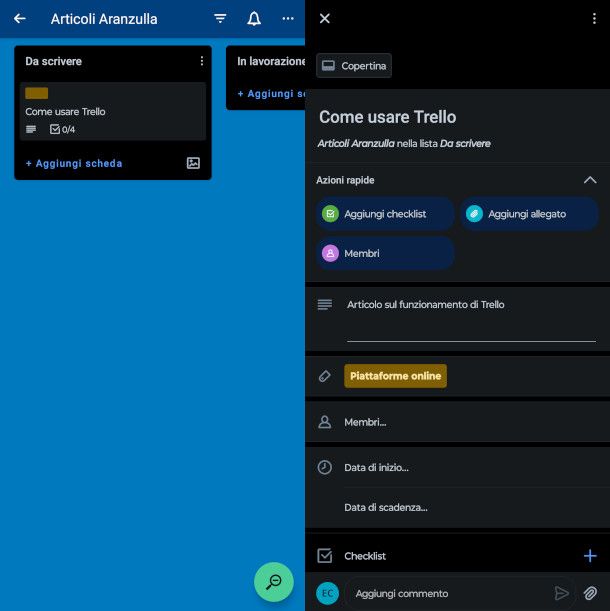
Task: Click the label tag icon
Action: (x=325, y=376)
